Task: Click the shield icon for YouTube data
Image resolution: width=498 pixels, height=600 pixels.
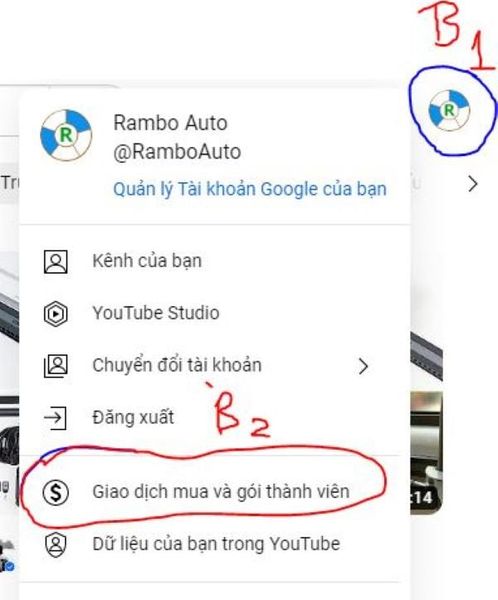Action: pos(56,545)
